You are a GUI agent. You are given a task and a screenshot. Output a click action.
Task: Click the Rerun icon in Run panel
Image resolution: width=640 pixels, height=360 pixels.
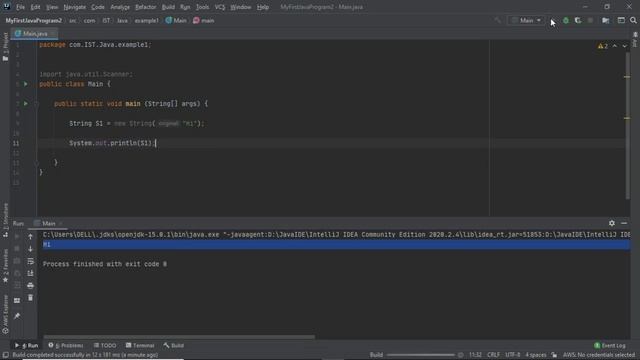click(17, 236)
